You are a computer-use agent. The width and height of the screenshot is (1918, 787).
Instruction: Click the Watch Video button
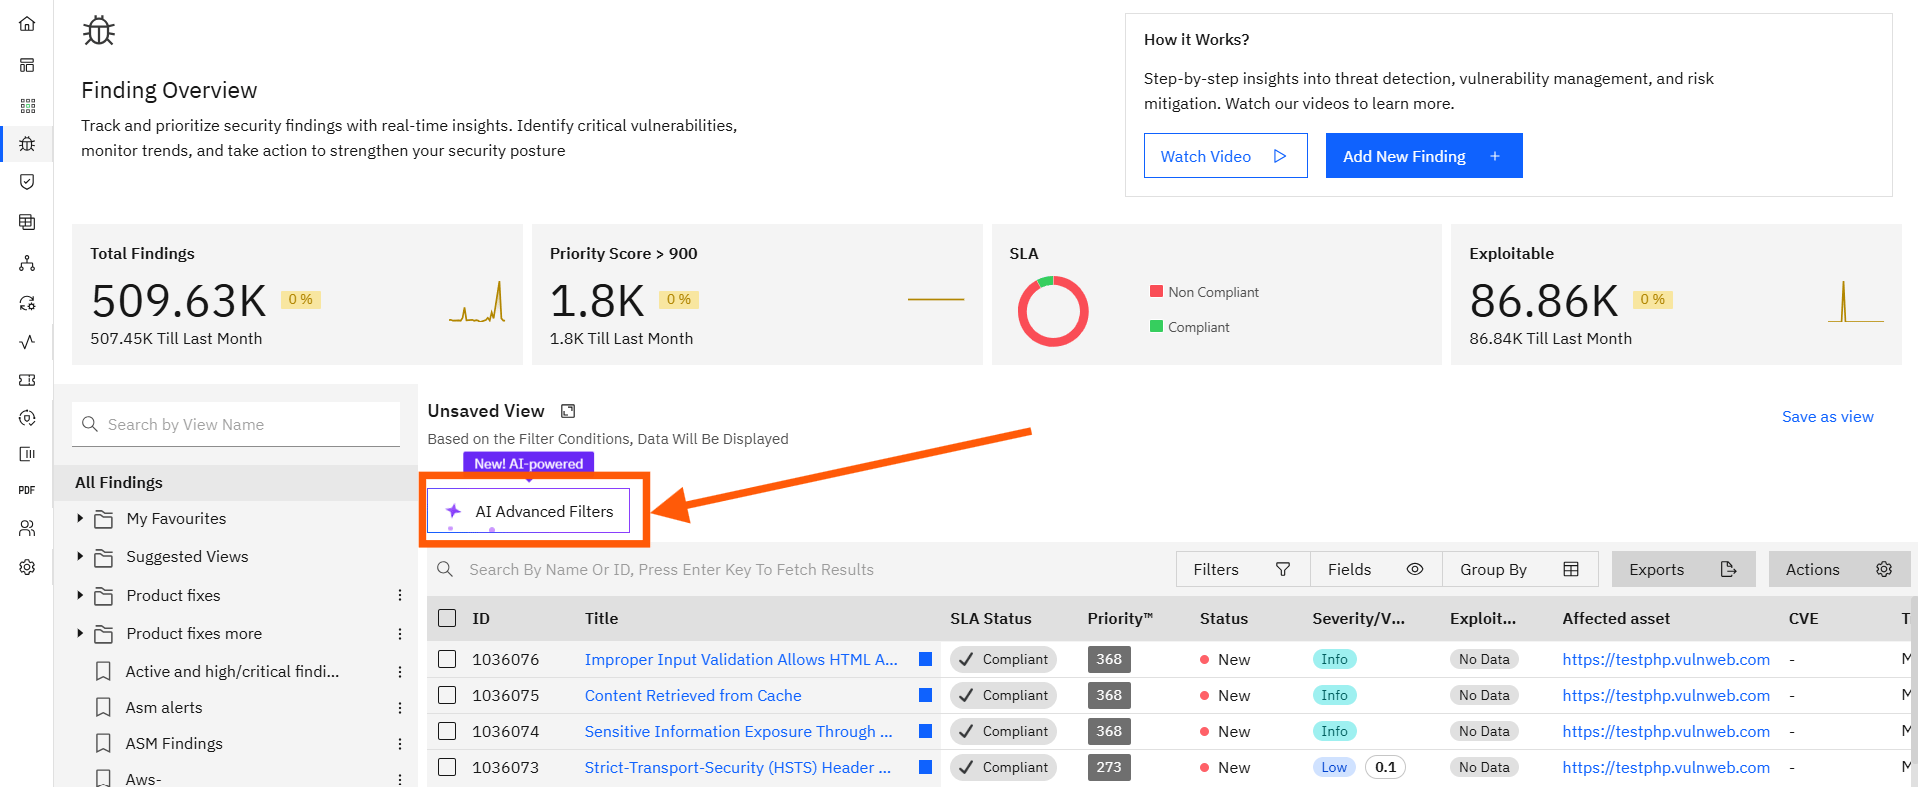(1225, 156)
